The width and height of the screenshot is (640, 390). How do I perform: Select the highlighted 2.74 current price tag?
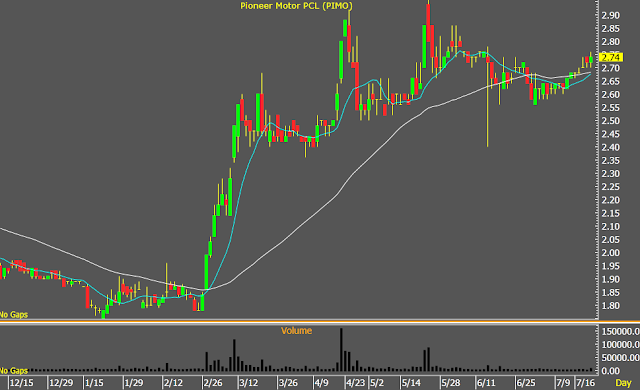611,57
